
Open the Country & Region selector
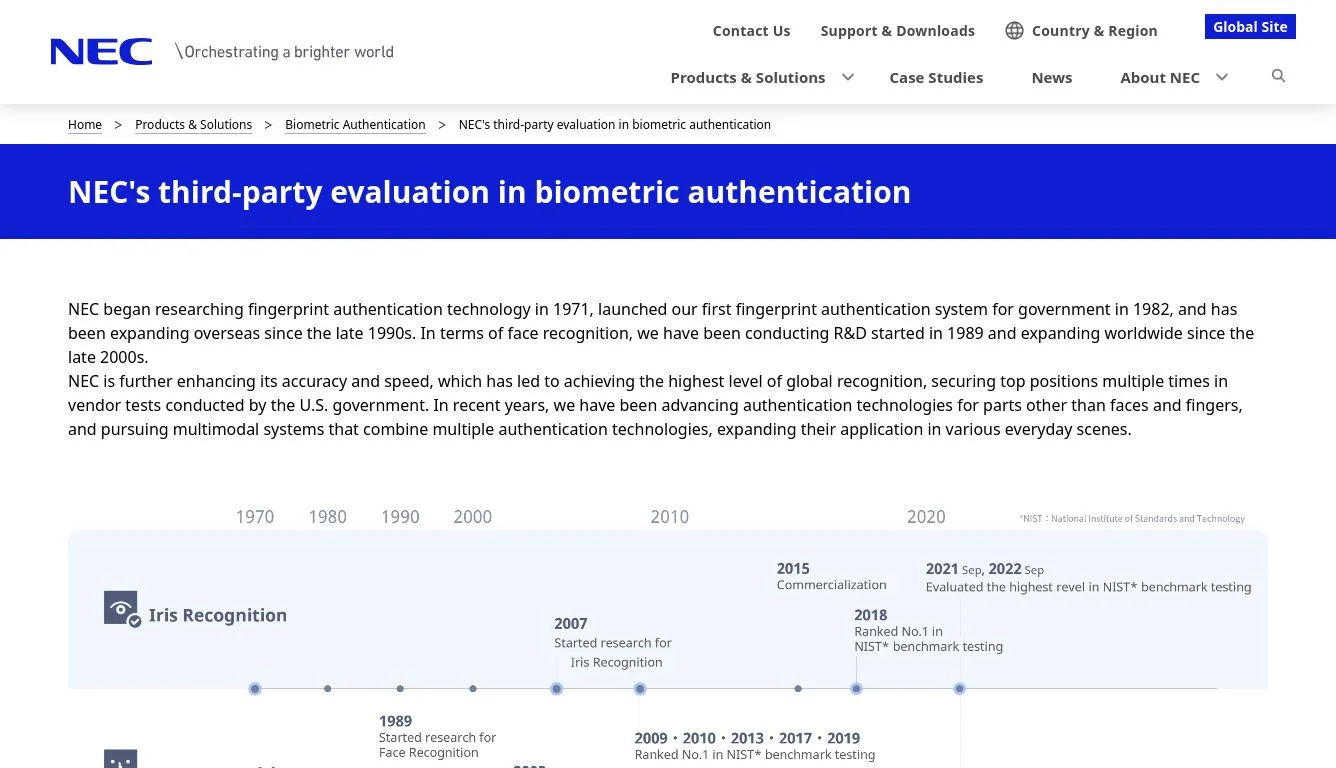click(1094, 31)
